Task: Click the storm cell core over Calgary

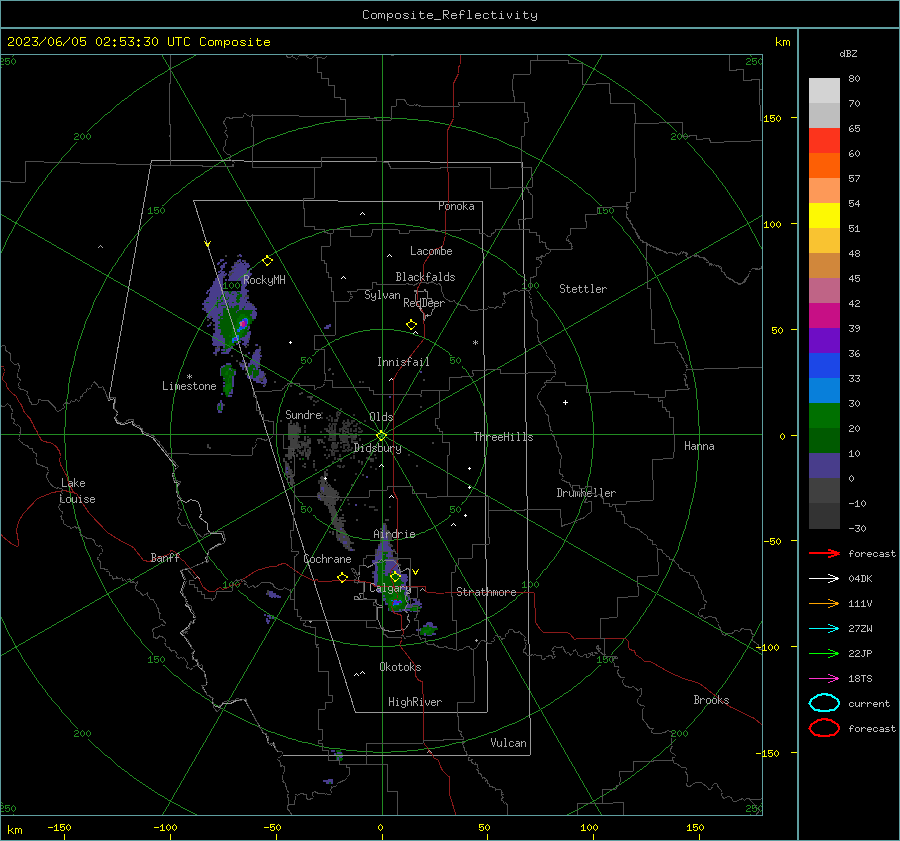Action: coord(396,602)
